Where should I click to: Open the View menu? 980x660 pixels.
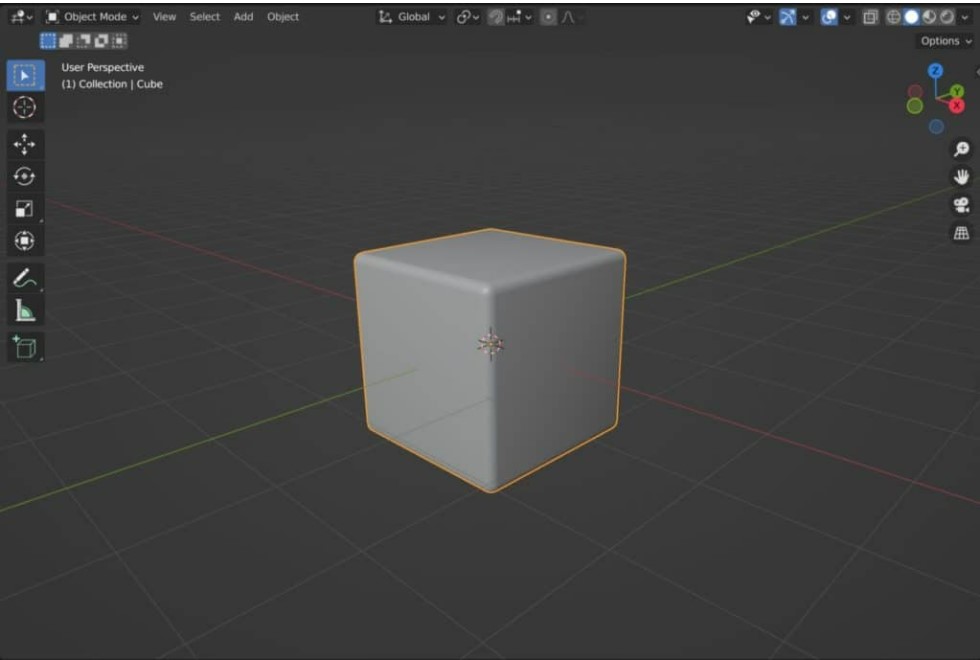[163, 16]
